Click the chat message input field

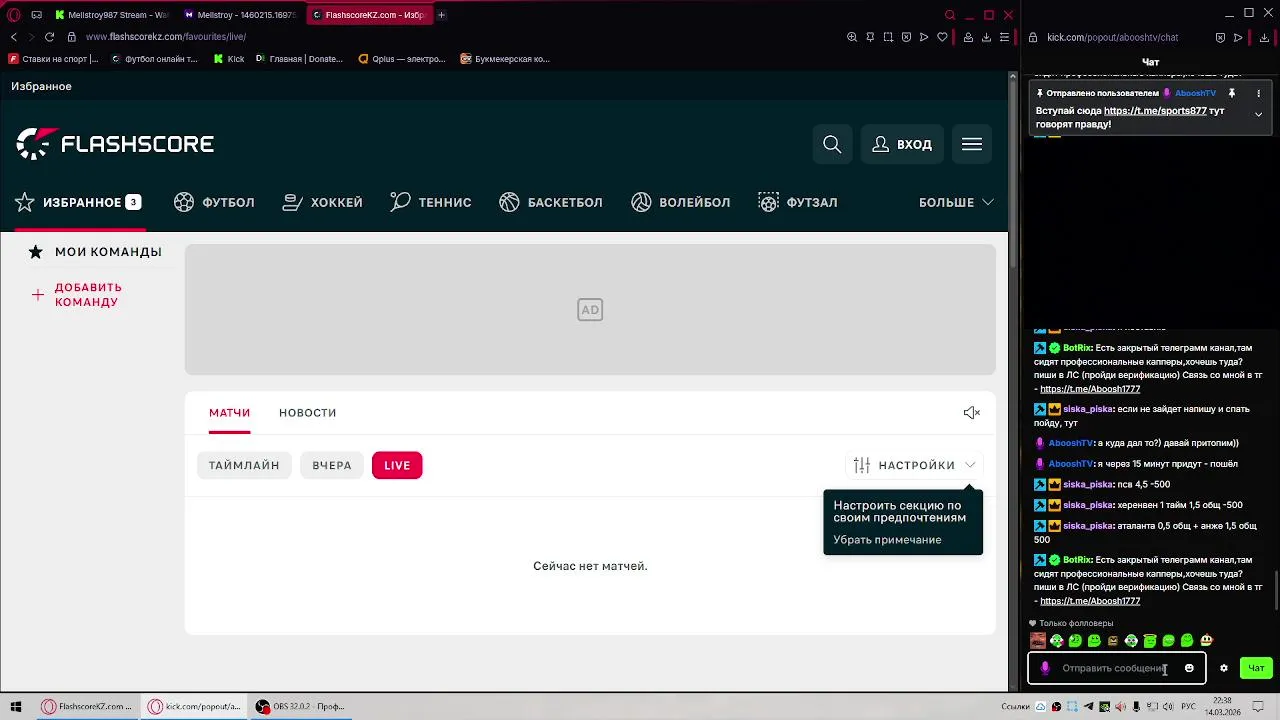point(1114,668)
